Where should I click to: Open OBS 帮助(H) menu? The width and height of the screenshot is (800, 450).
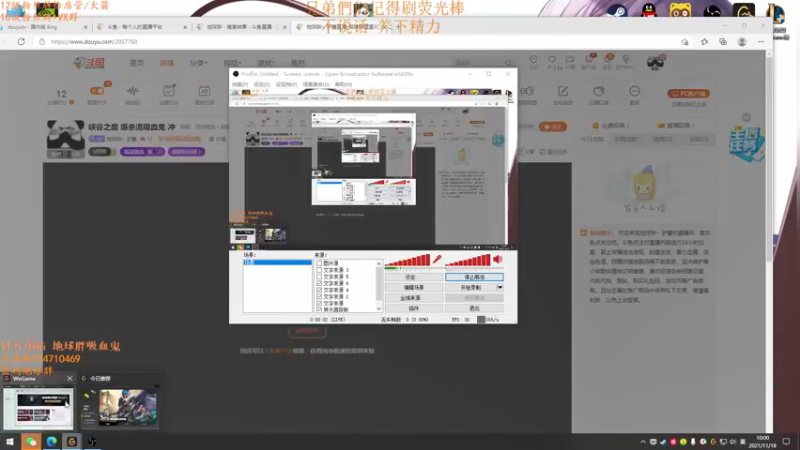[x=343, y=84]
